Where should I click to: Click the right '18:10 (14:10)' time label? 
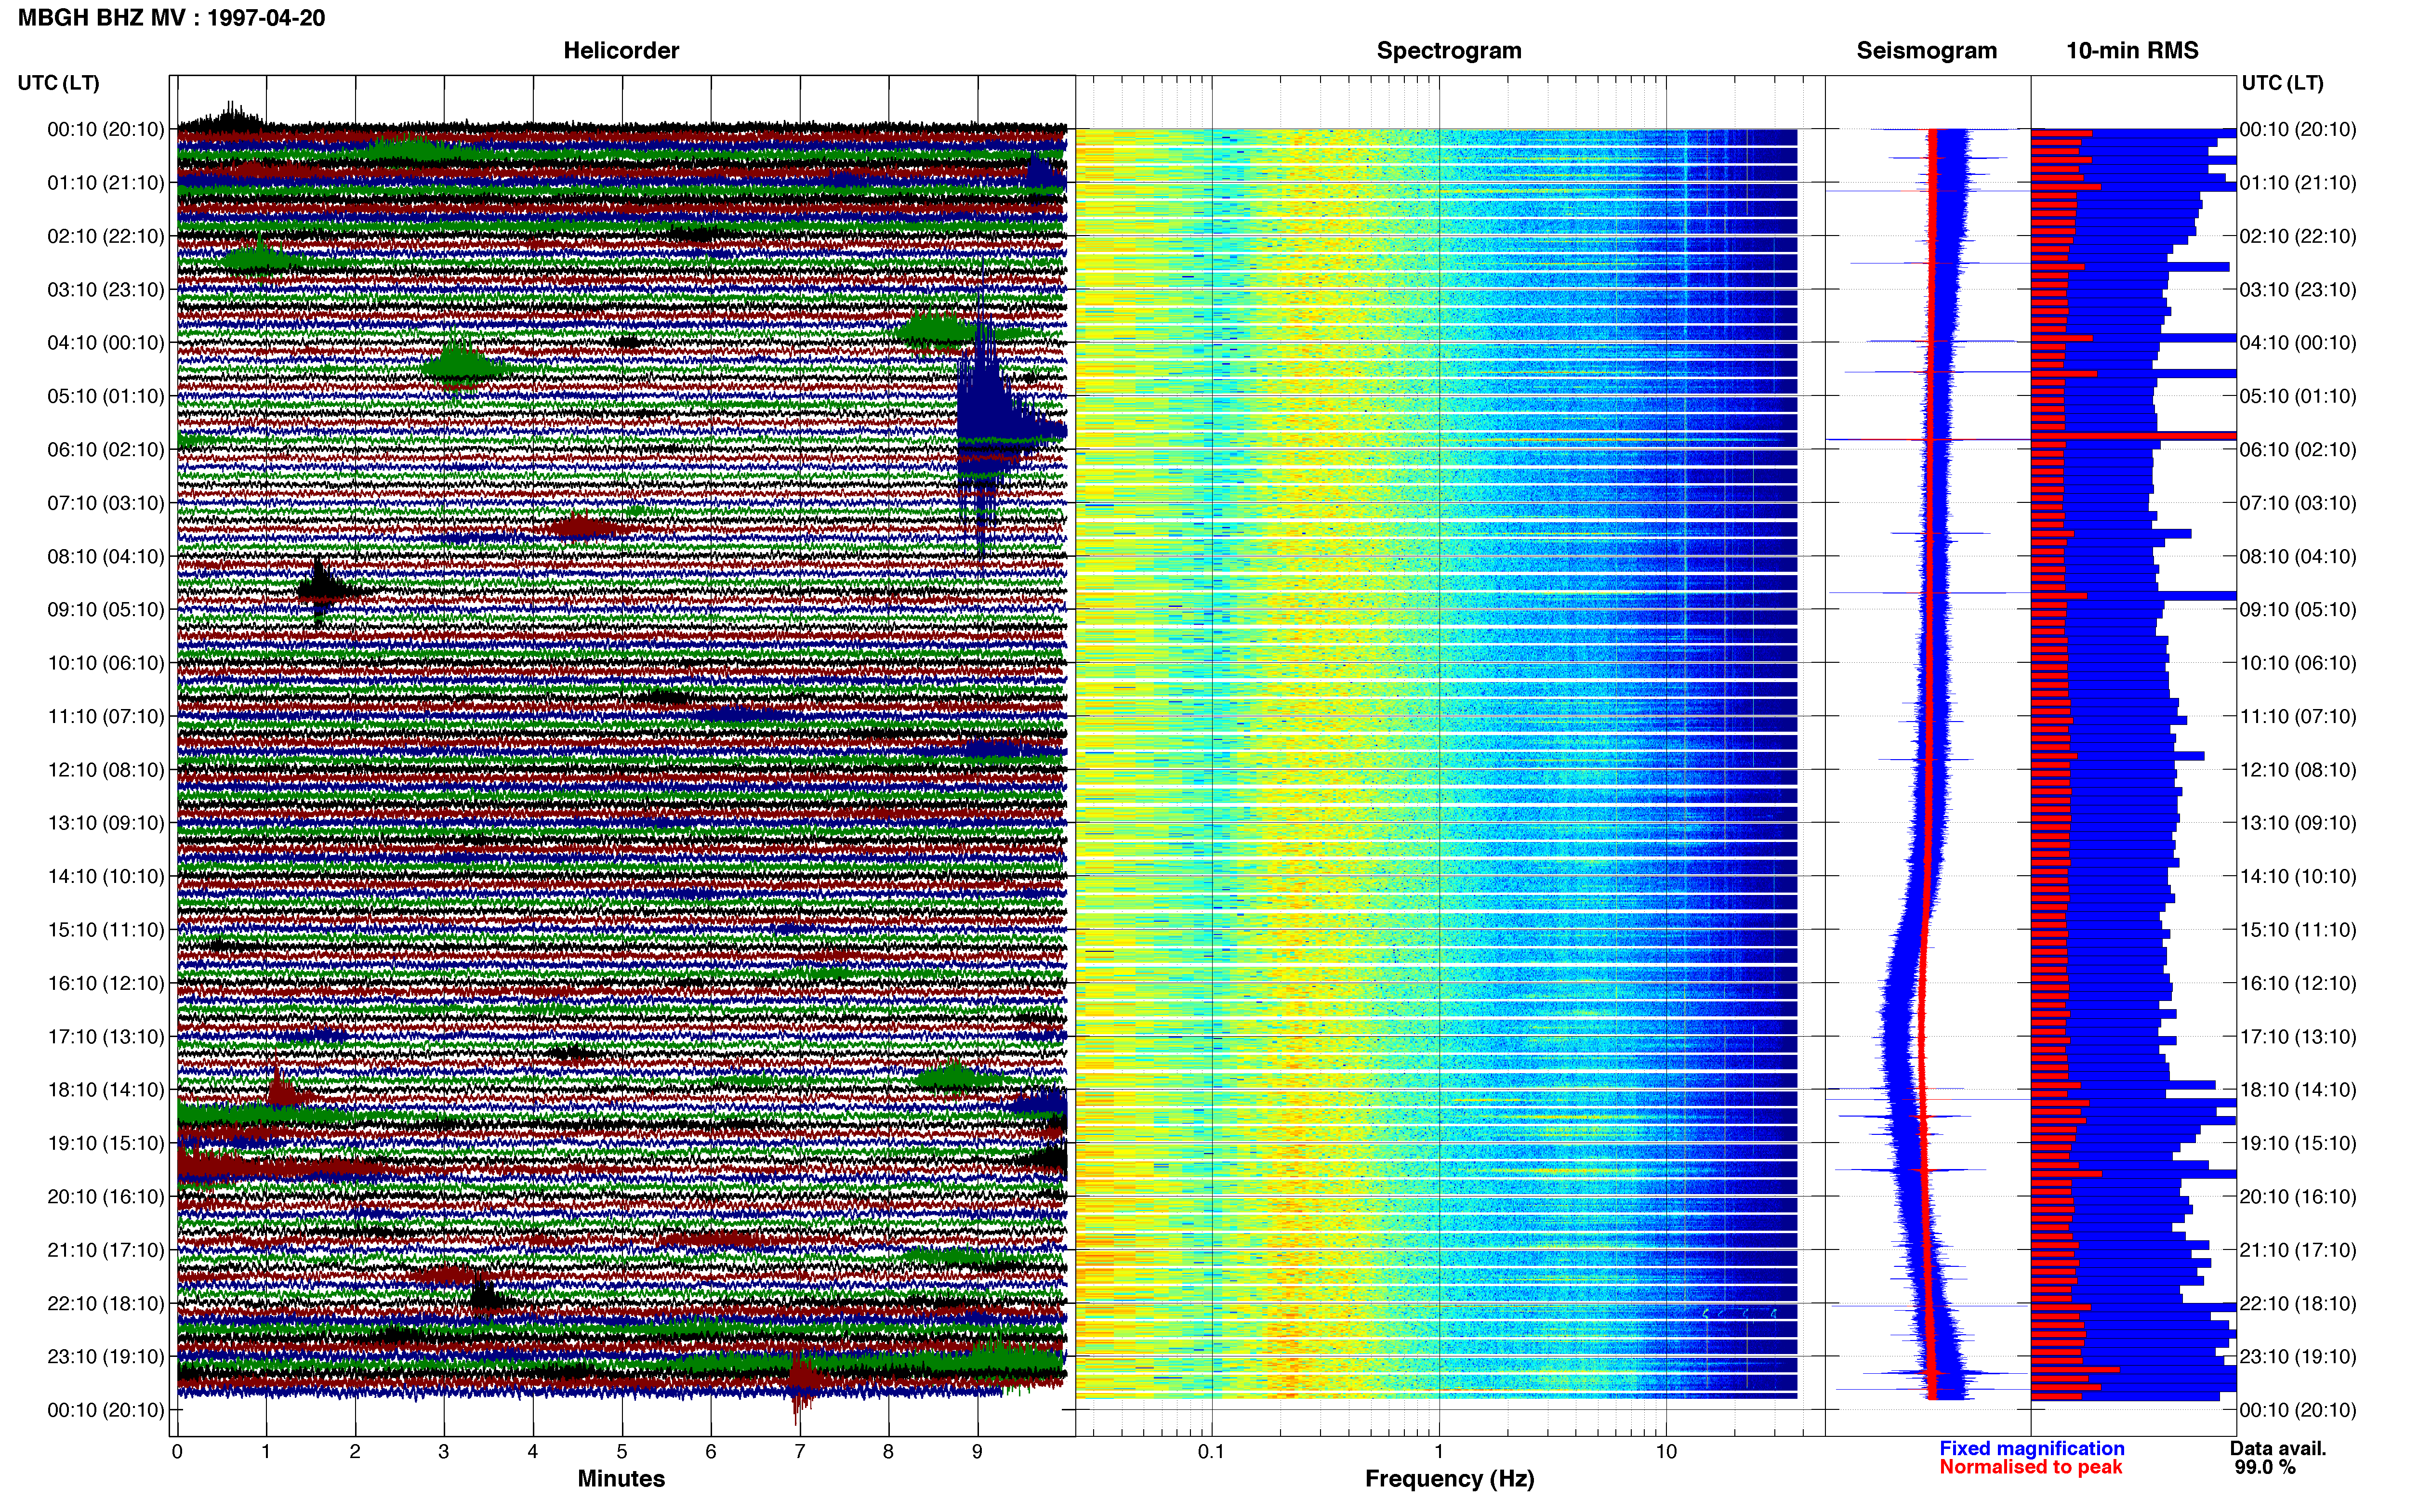tap(2298, 1090)
